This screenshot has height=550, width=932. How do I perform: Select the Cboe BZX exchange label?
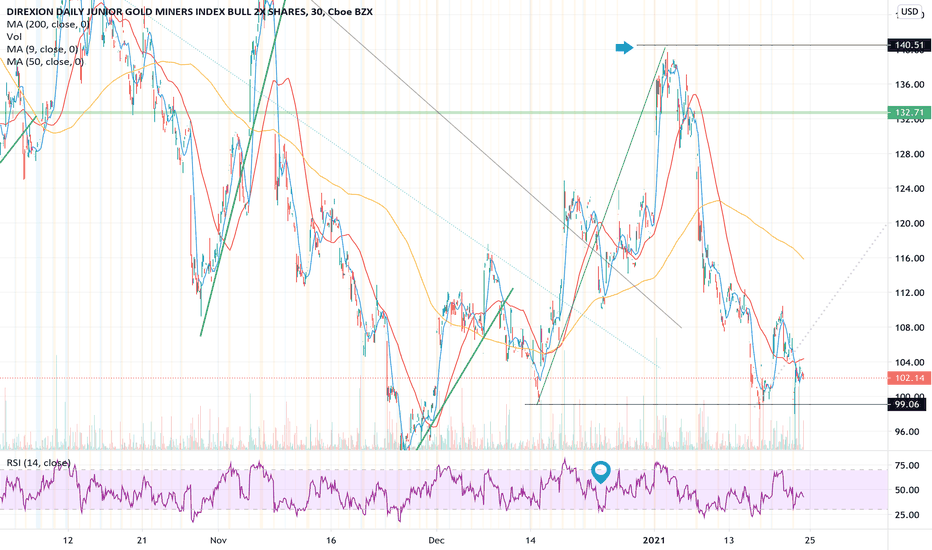coord(350,11)
